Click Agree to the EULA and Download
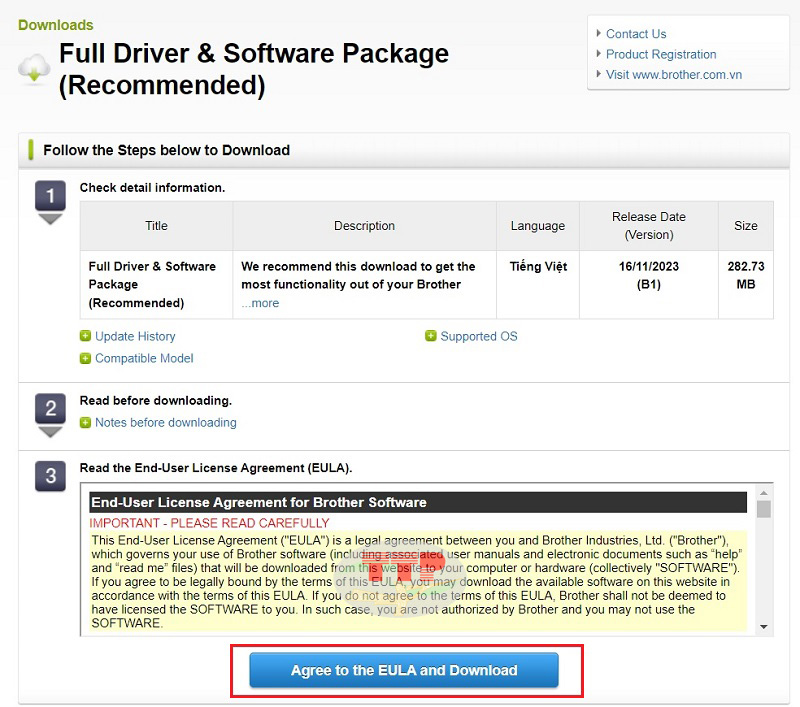The height and width of the screenshot is (707, 800). 404,670
